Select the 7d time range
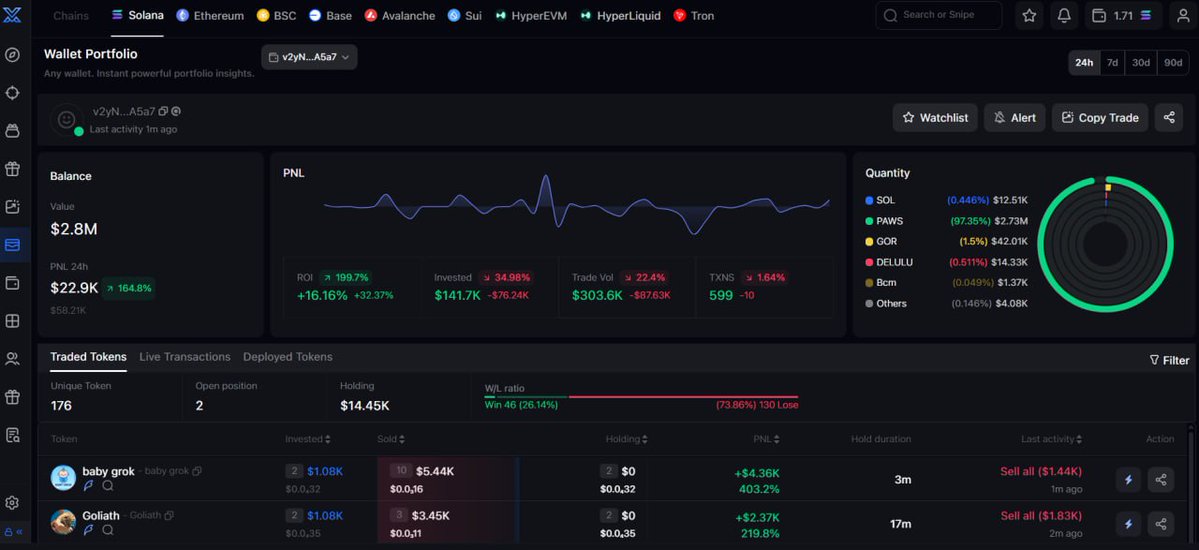 coord(1113,63)
